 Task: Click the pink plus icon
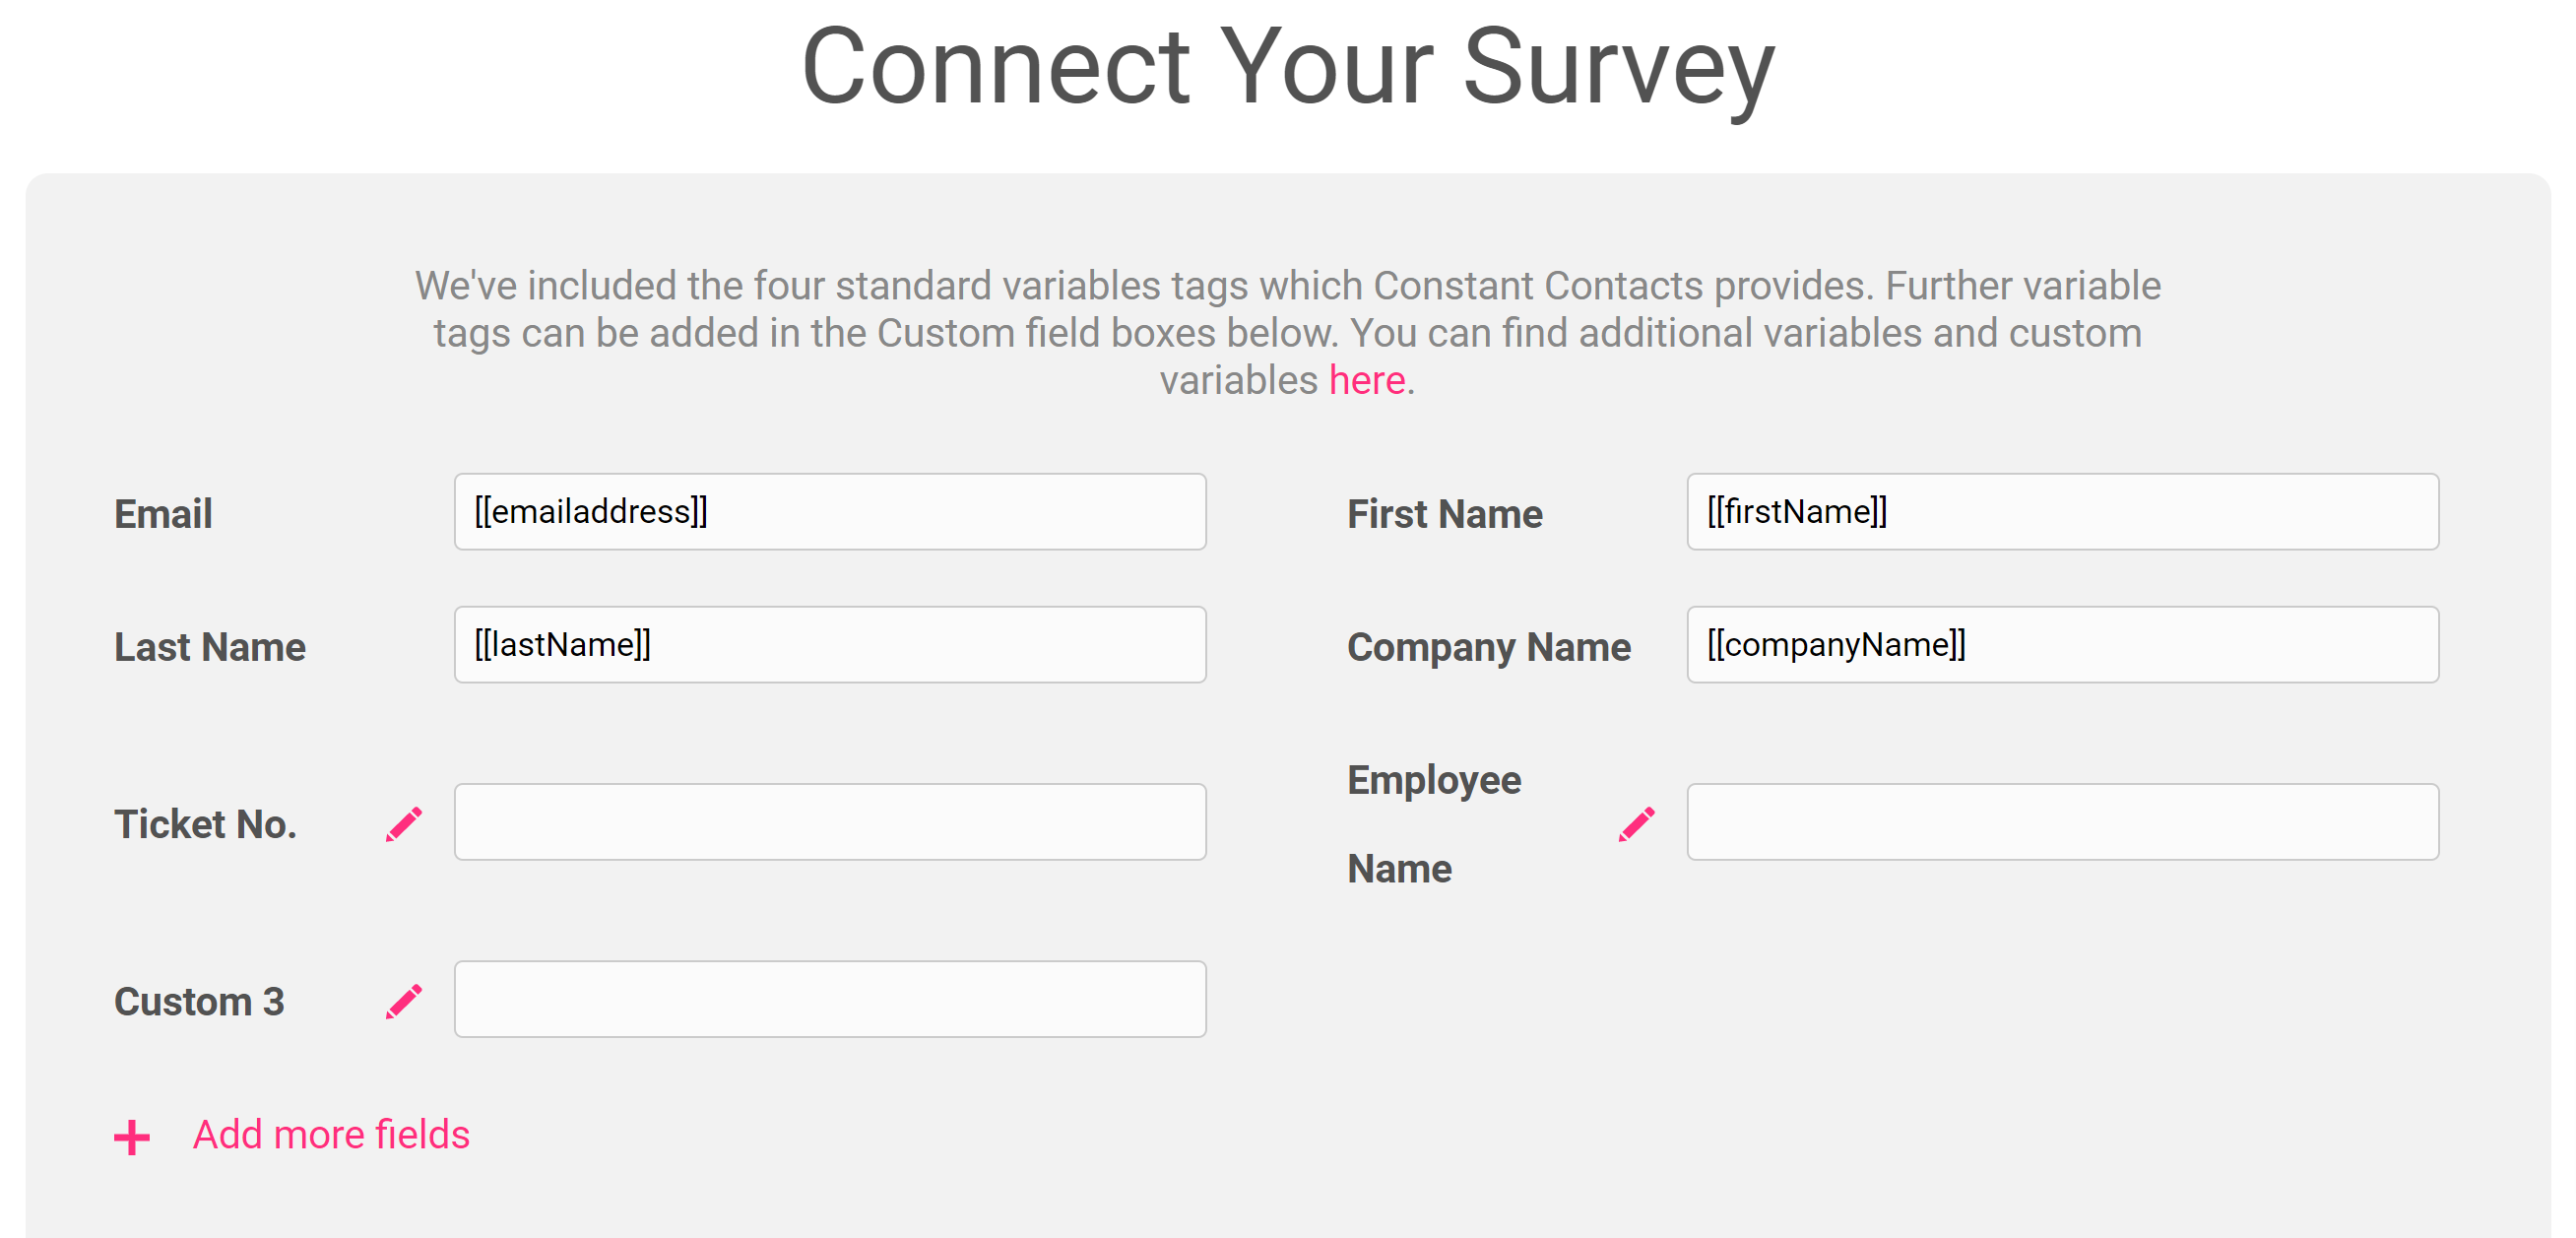pyautogui.click(x=132, y=1137)
